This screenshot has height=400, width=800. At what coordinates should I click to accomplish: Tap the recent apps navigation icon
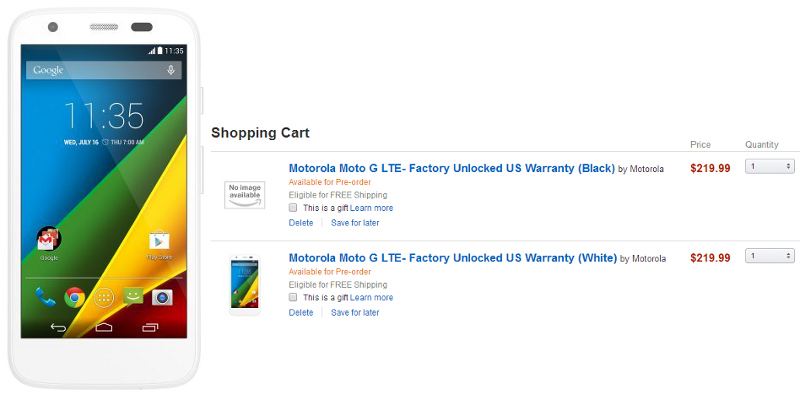pos(151,327)
